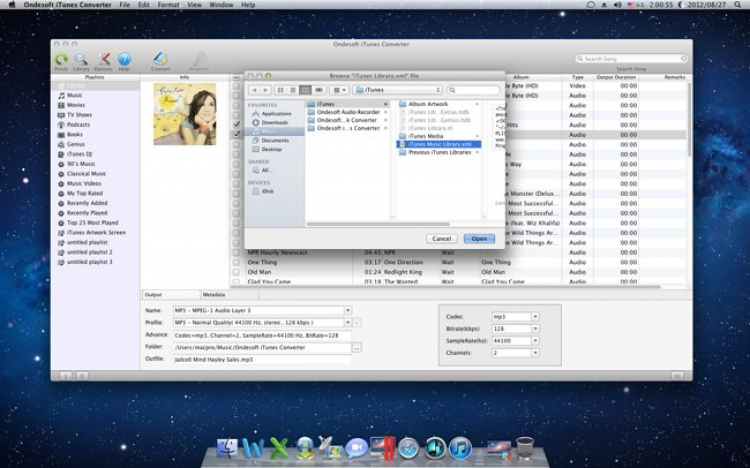Open the iTunes folder path dropdown
The image size is (750, 468).
(397, 90)
